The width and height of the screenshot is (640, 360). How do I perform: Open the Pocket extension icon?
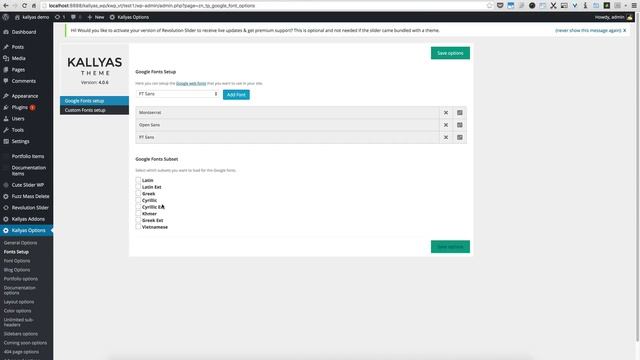coord(500,6)
